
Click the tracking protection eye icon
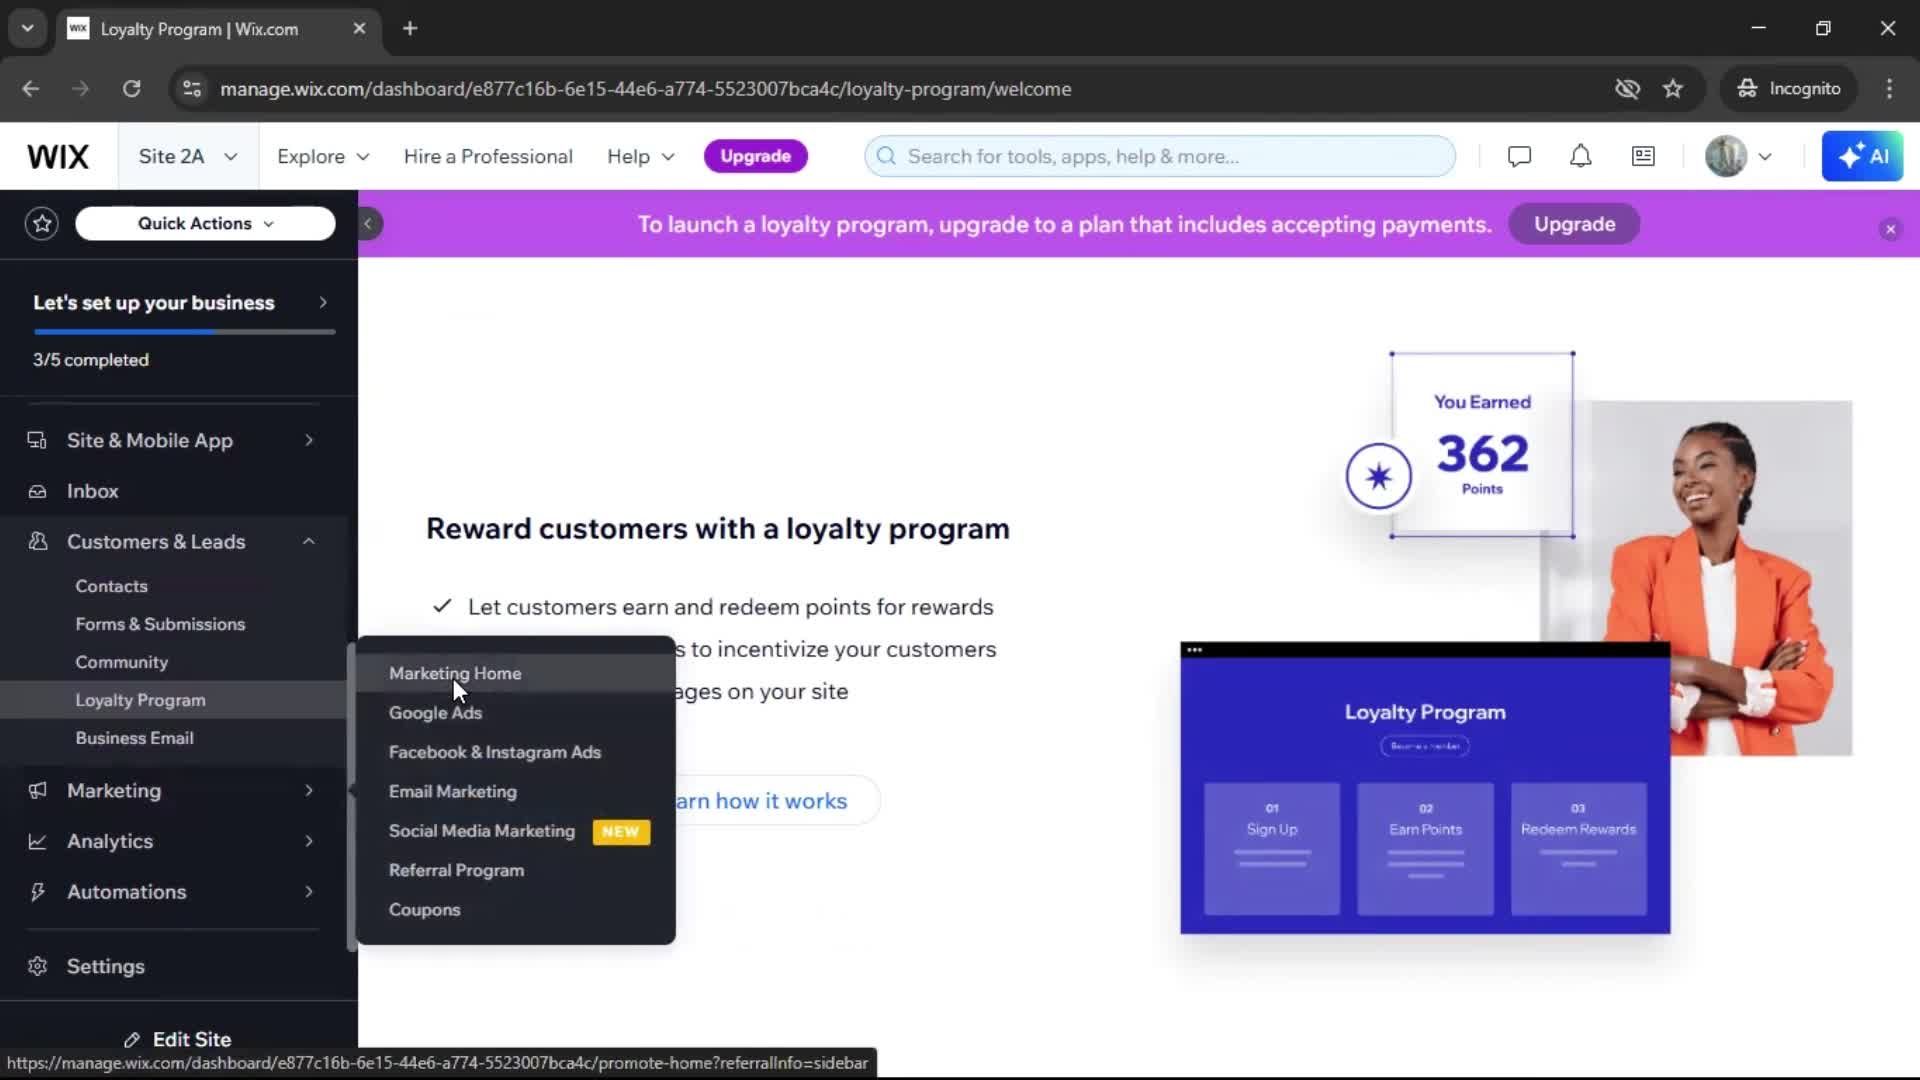1627,89
